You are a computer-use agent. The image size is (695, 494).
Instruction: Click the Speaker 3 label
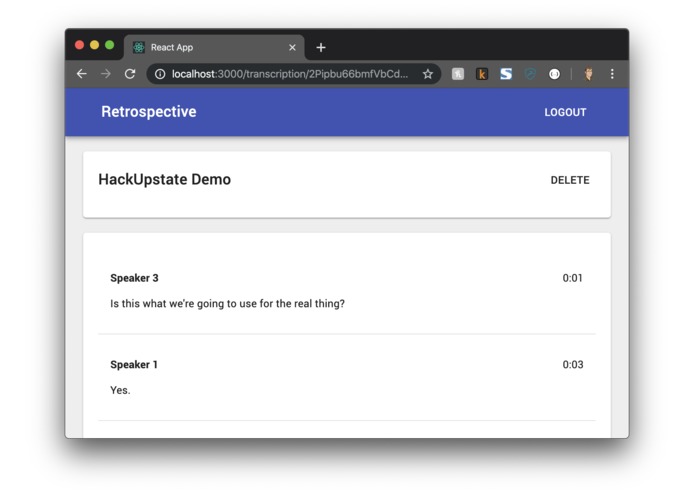(134, 278)
